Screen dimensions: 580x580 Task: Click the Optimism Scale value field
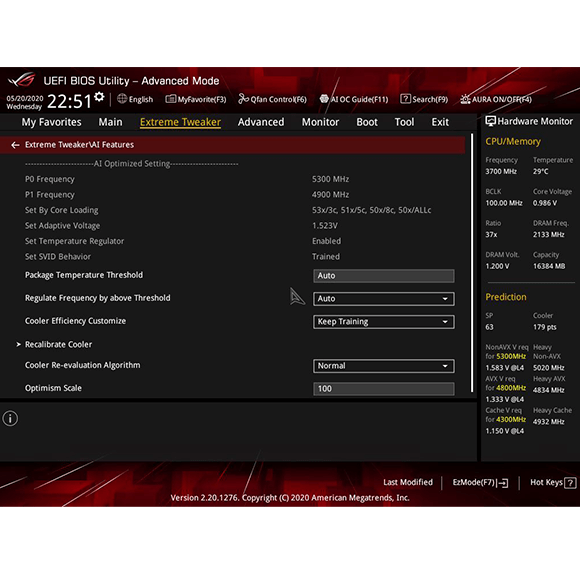pyautogui.click(x=384, y=389)
